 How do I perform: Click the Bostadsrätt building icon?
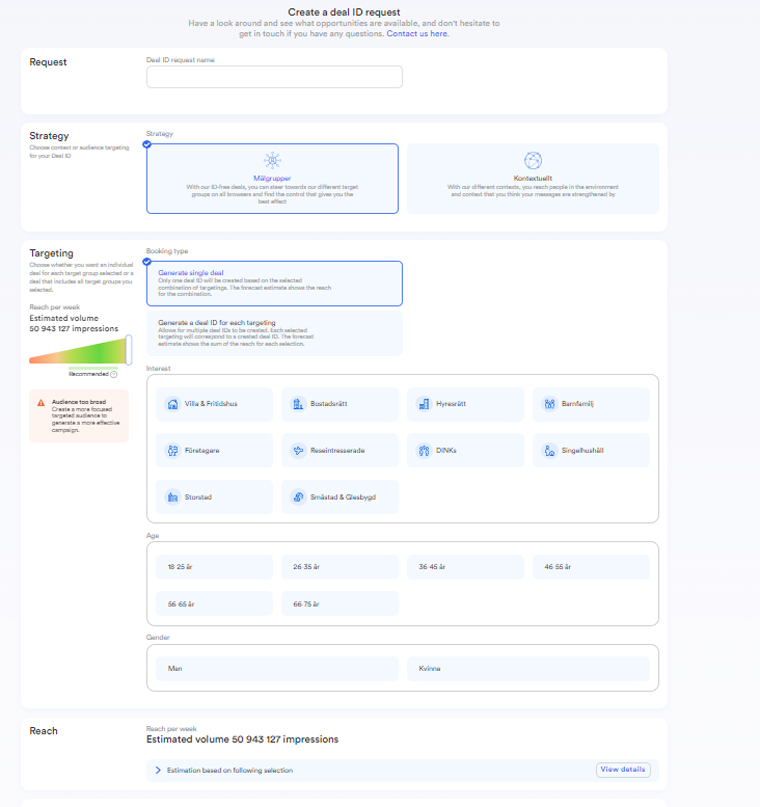pyautogui.click(x=298, y=404)
